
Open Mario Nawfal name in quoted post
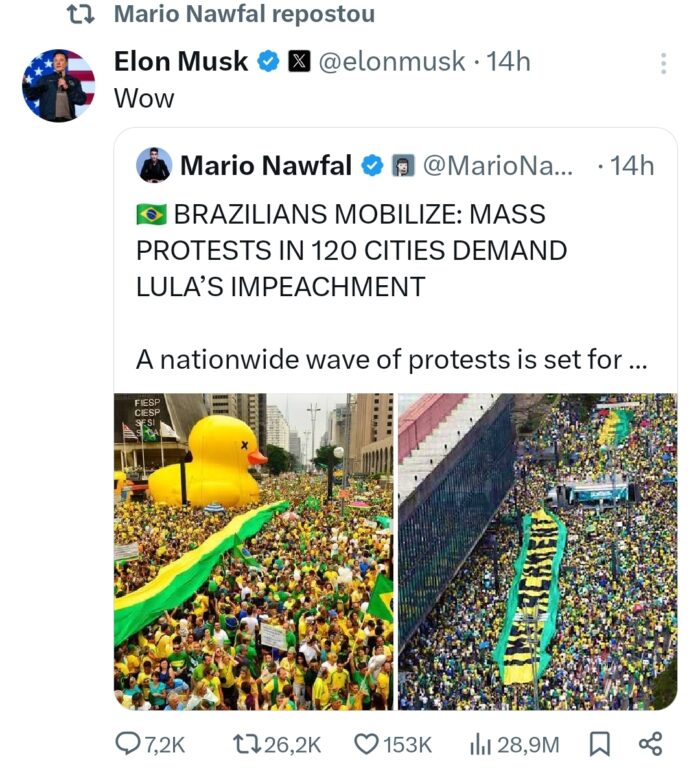point(265,166)
